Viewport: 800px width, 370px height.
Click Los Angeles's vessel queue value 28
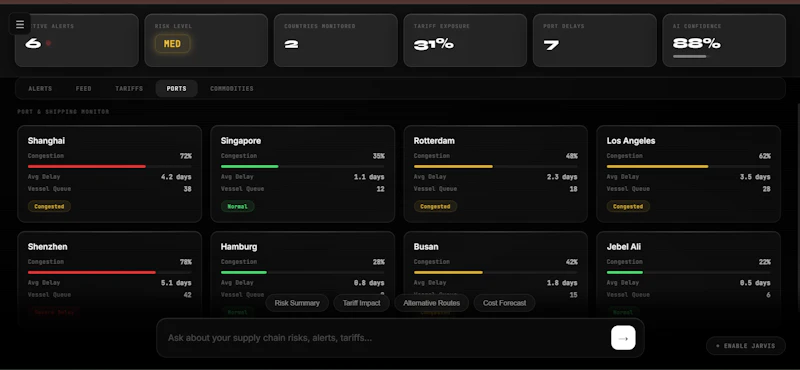(766, 189)
